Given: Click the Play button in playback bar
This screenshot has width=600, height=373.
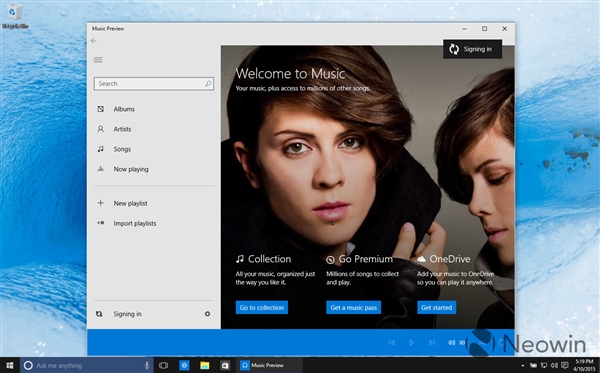Looking at the screenshot, I should (x=412, y=342).
